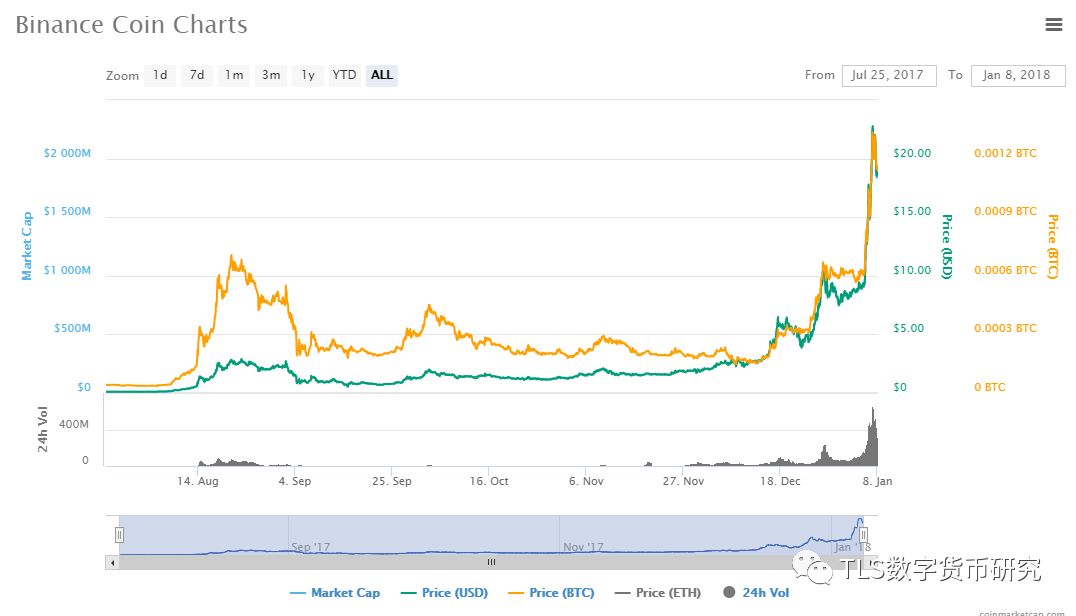
Task: Set zoom range to 1d
Action: [160, 75]
